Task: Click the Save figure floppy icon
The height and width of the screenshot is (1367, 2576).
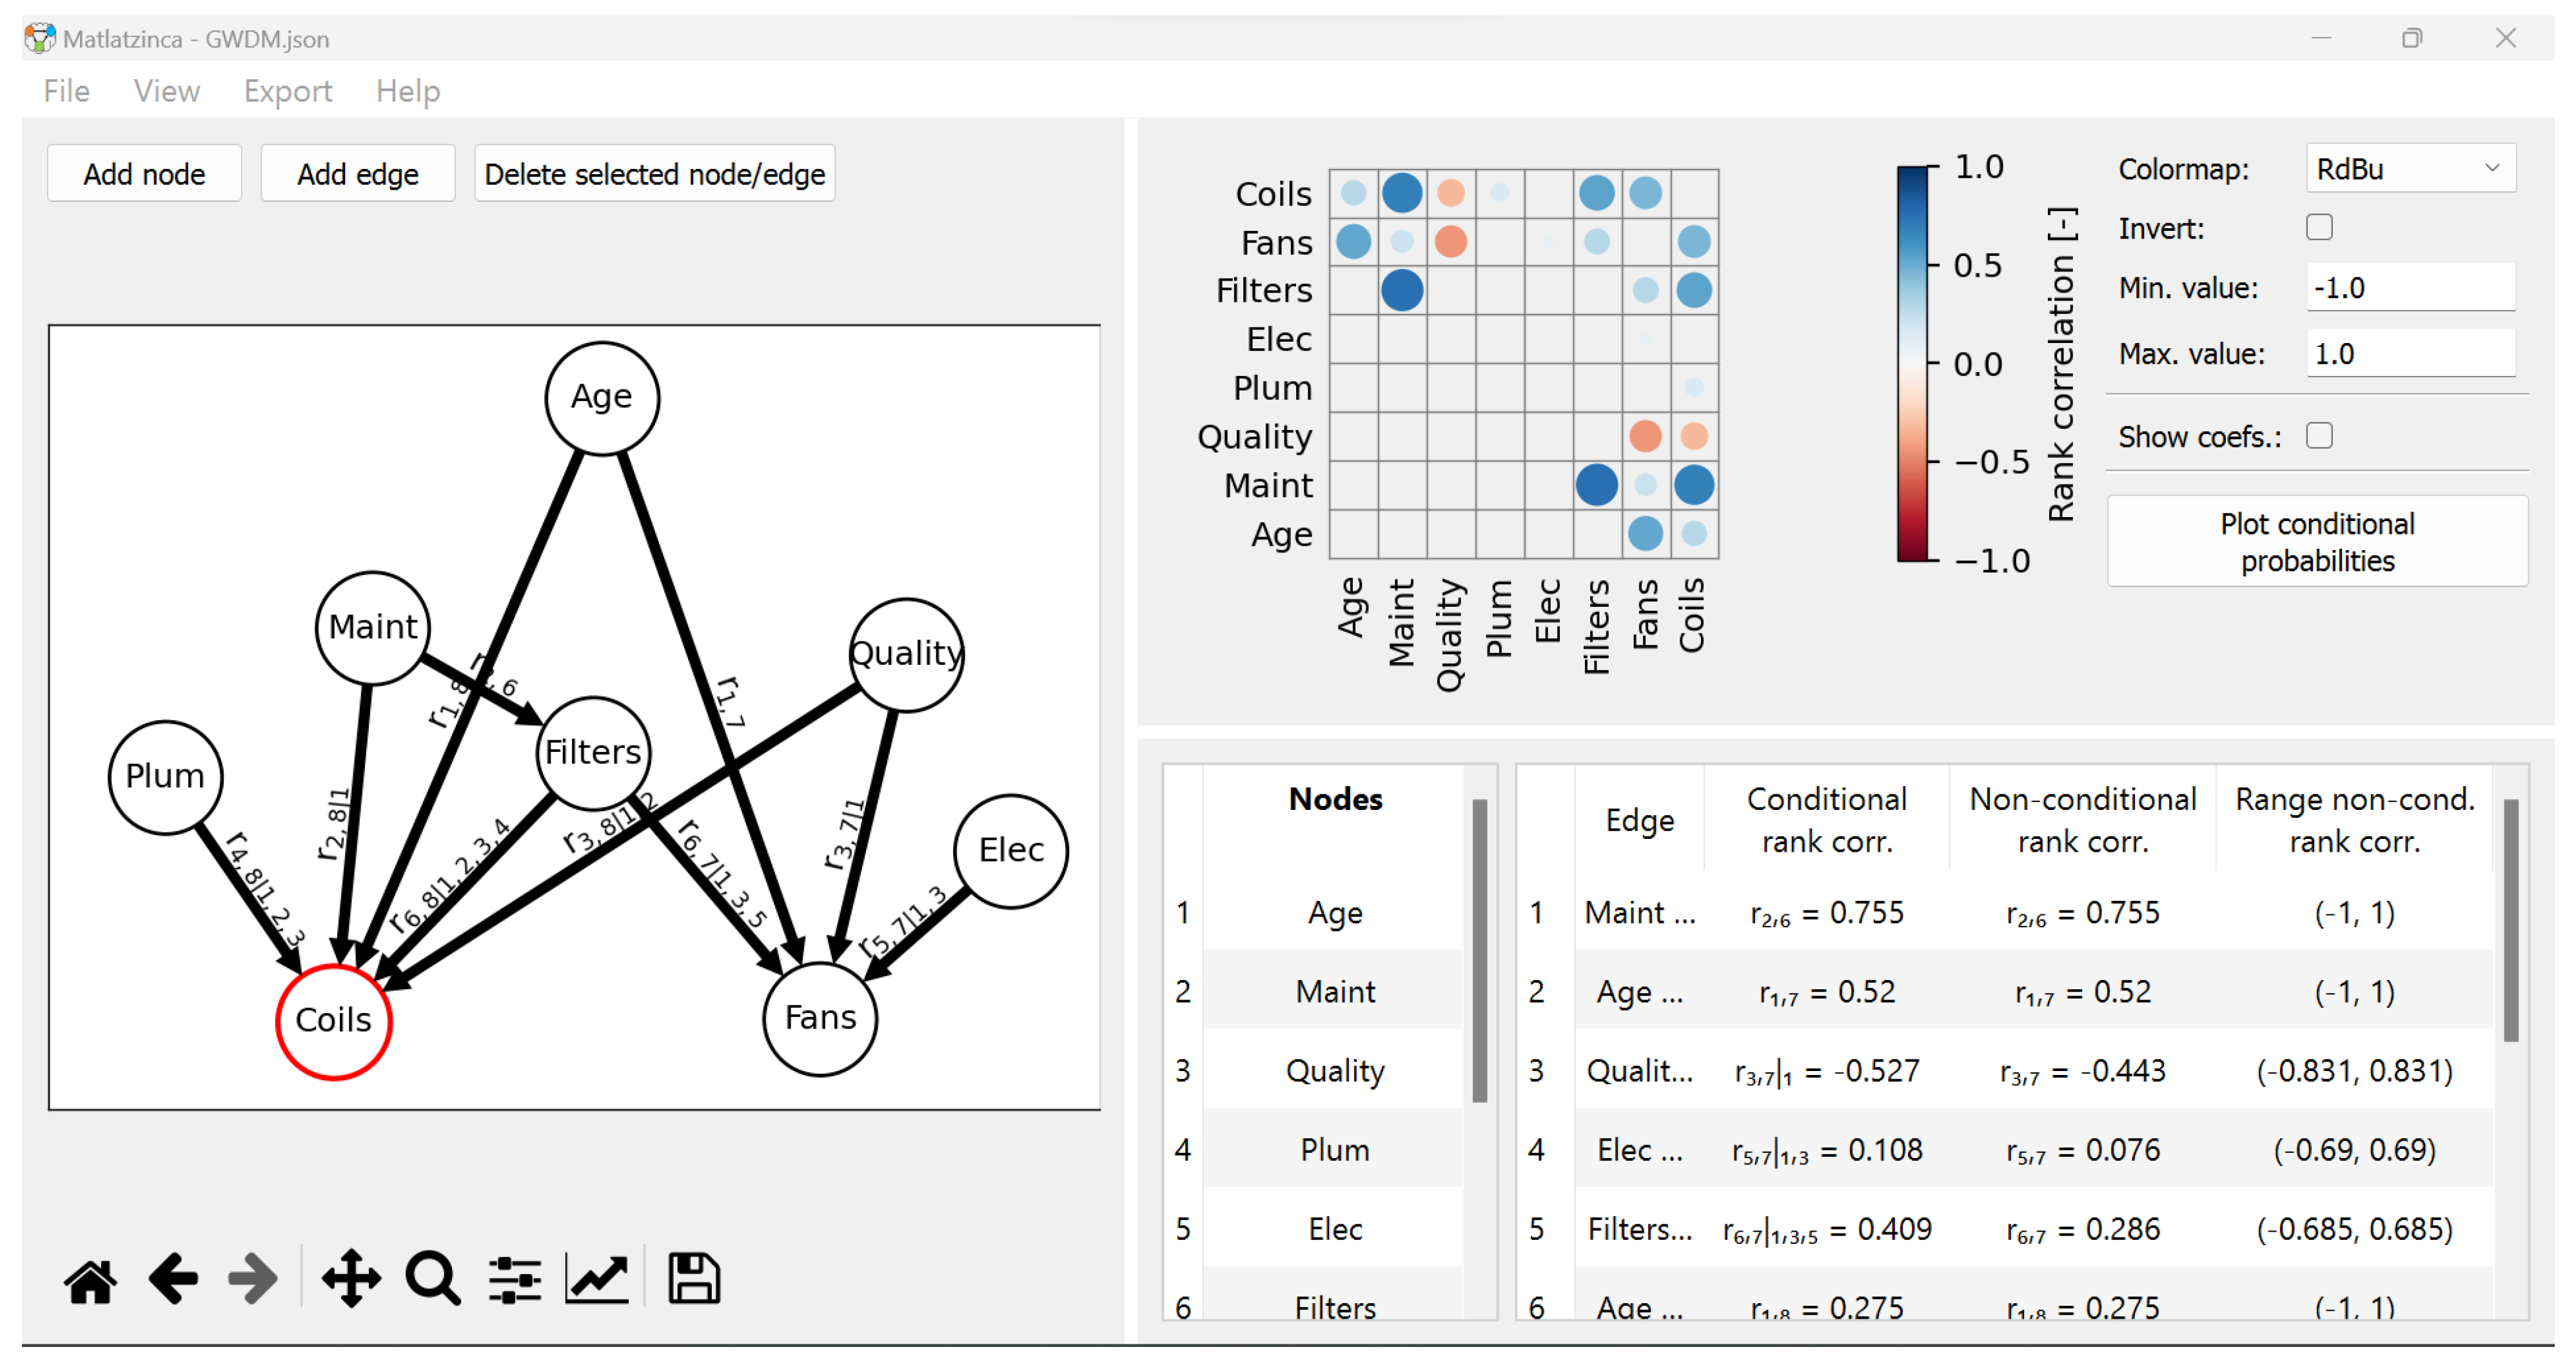Action: point(694,1280)
